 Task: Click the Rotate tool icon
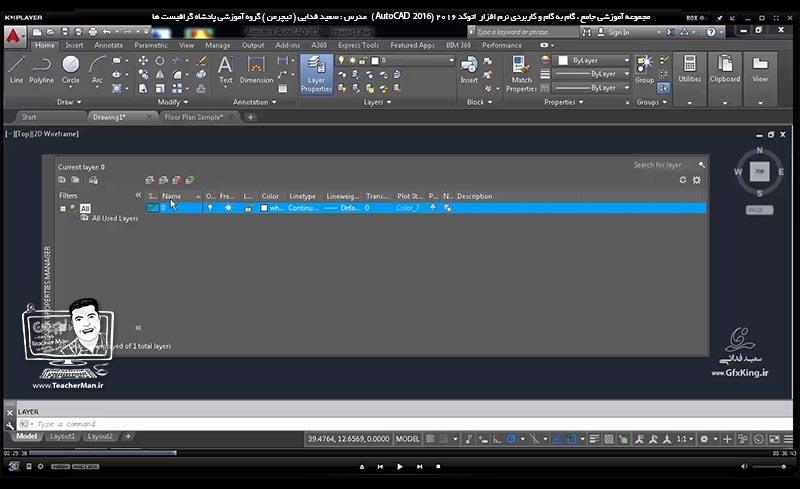pos(160,61)
